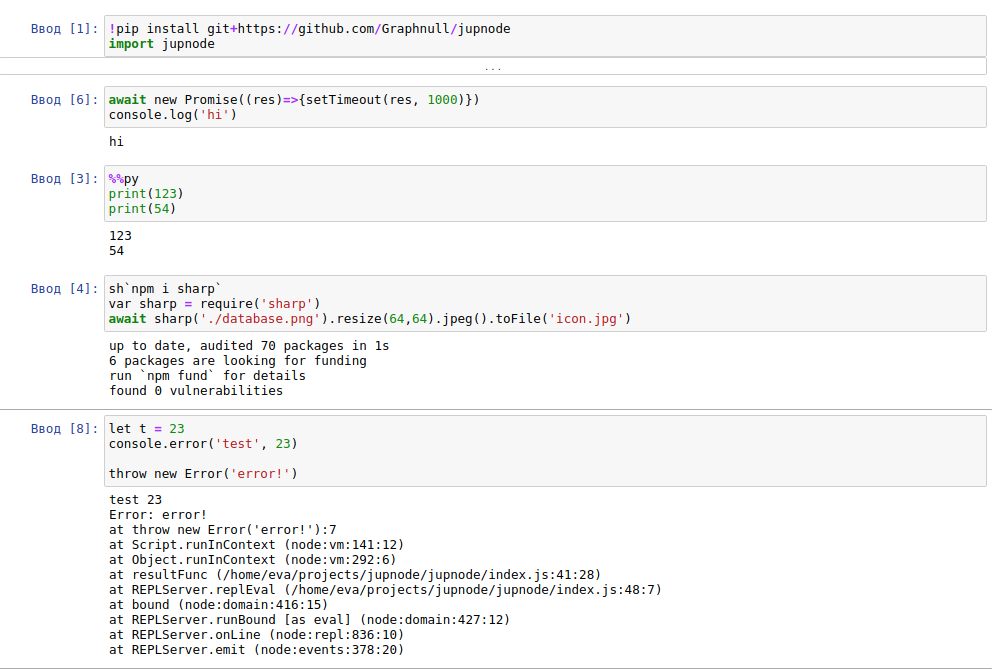Click the 'print(123)' code line

click(x=146, y=194)
